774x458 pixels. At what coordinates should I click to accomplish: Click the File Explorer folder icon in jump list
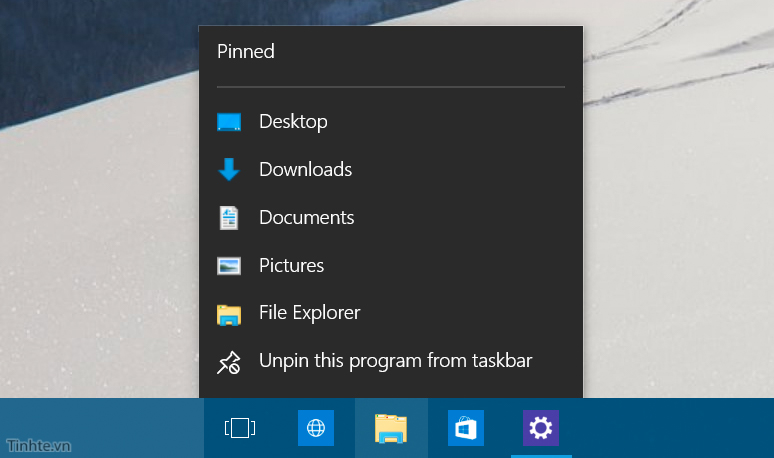[x=229, y=314]
